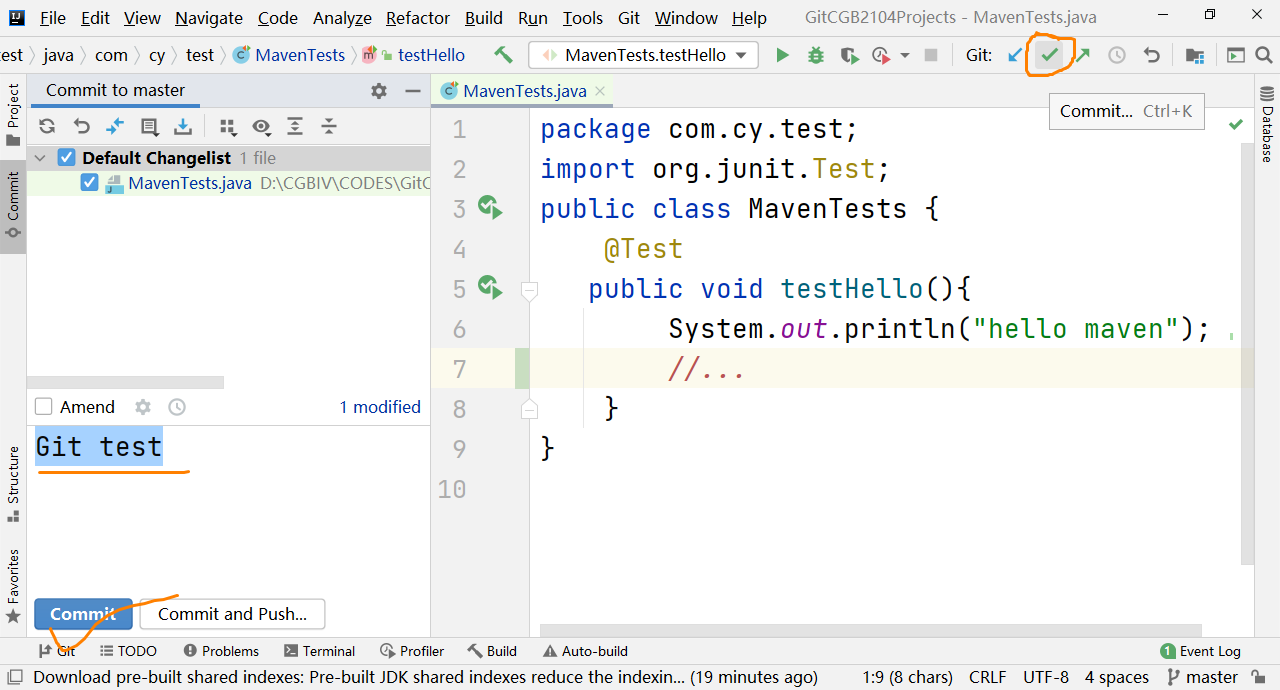The image size is (1280, 690).
Task: Click the blue Commit button
Action: pos(83,614)
